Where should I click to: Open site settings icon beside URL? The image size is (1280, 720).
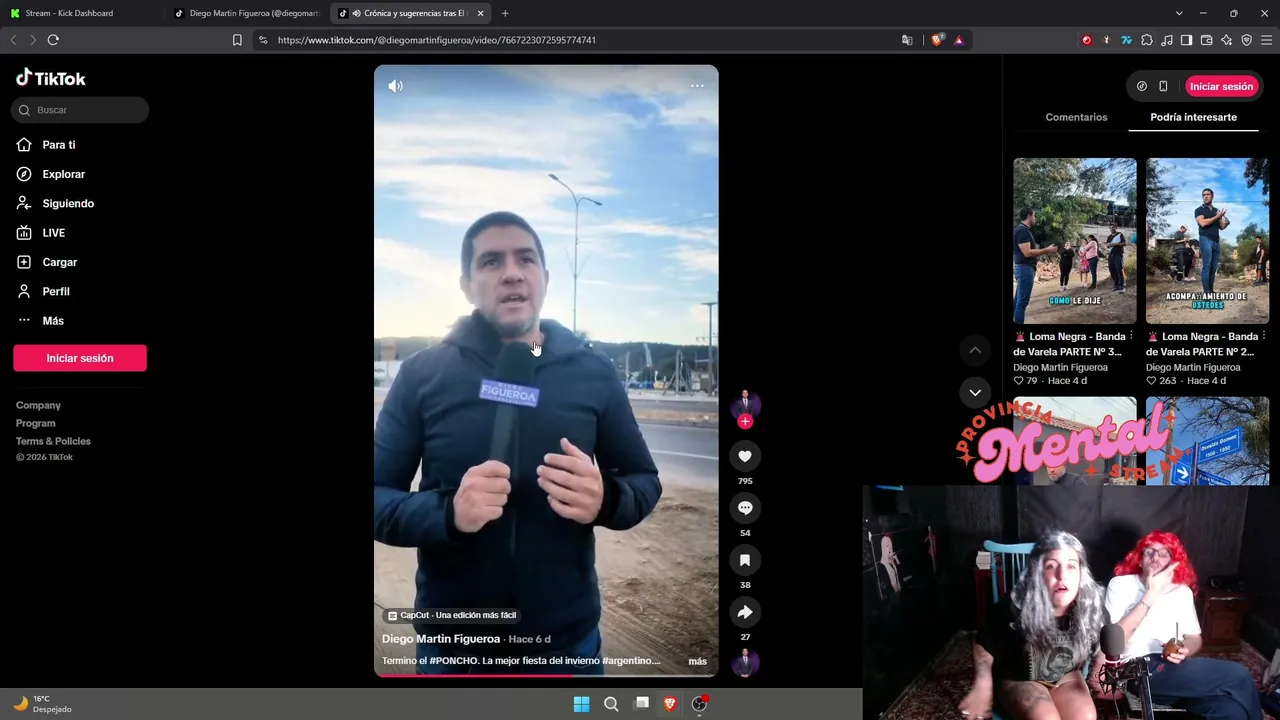[263, 40]
